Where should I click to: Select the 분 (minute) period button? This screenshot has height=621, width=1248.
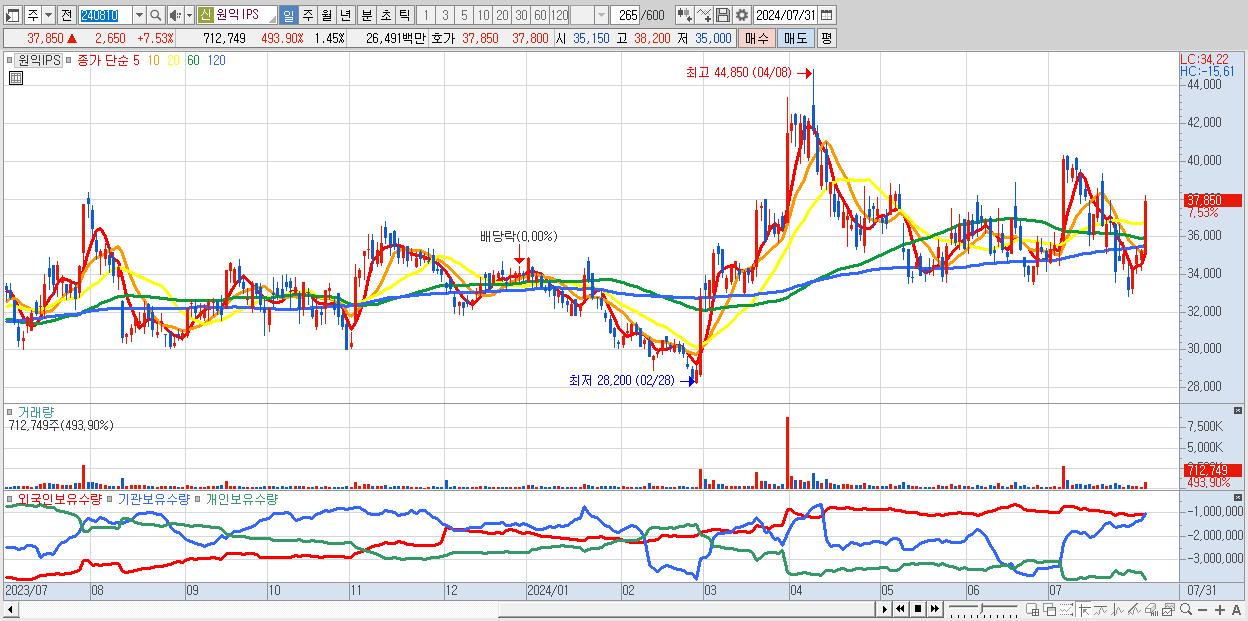(367, 15)
